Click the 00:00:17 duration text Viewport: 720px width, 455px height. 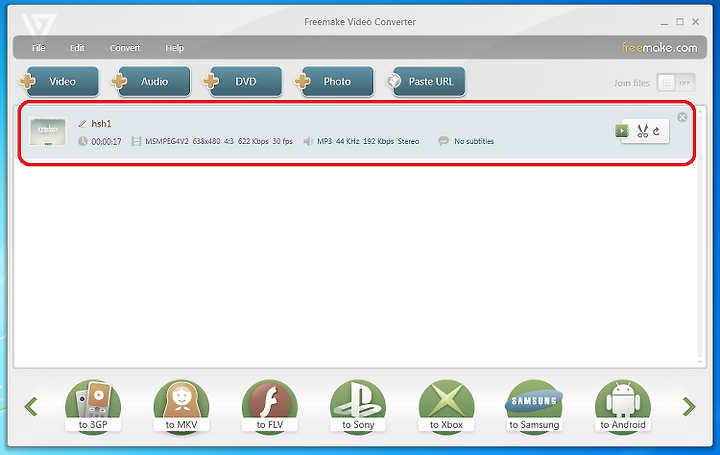(x=107, y=142)
